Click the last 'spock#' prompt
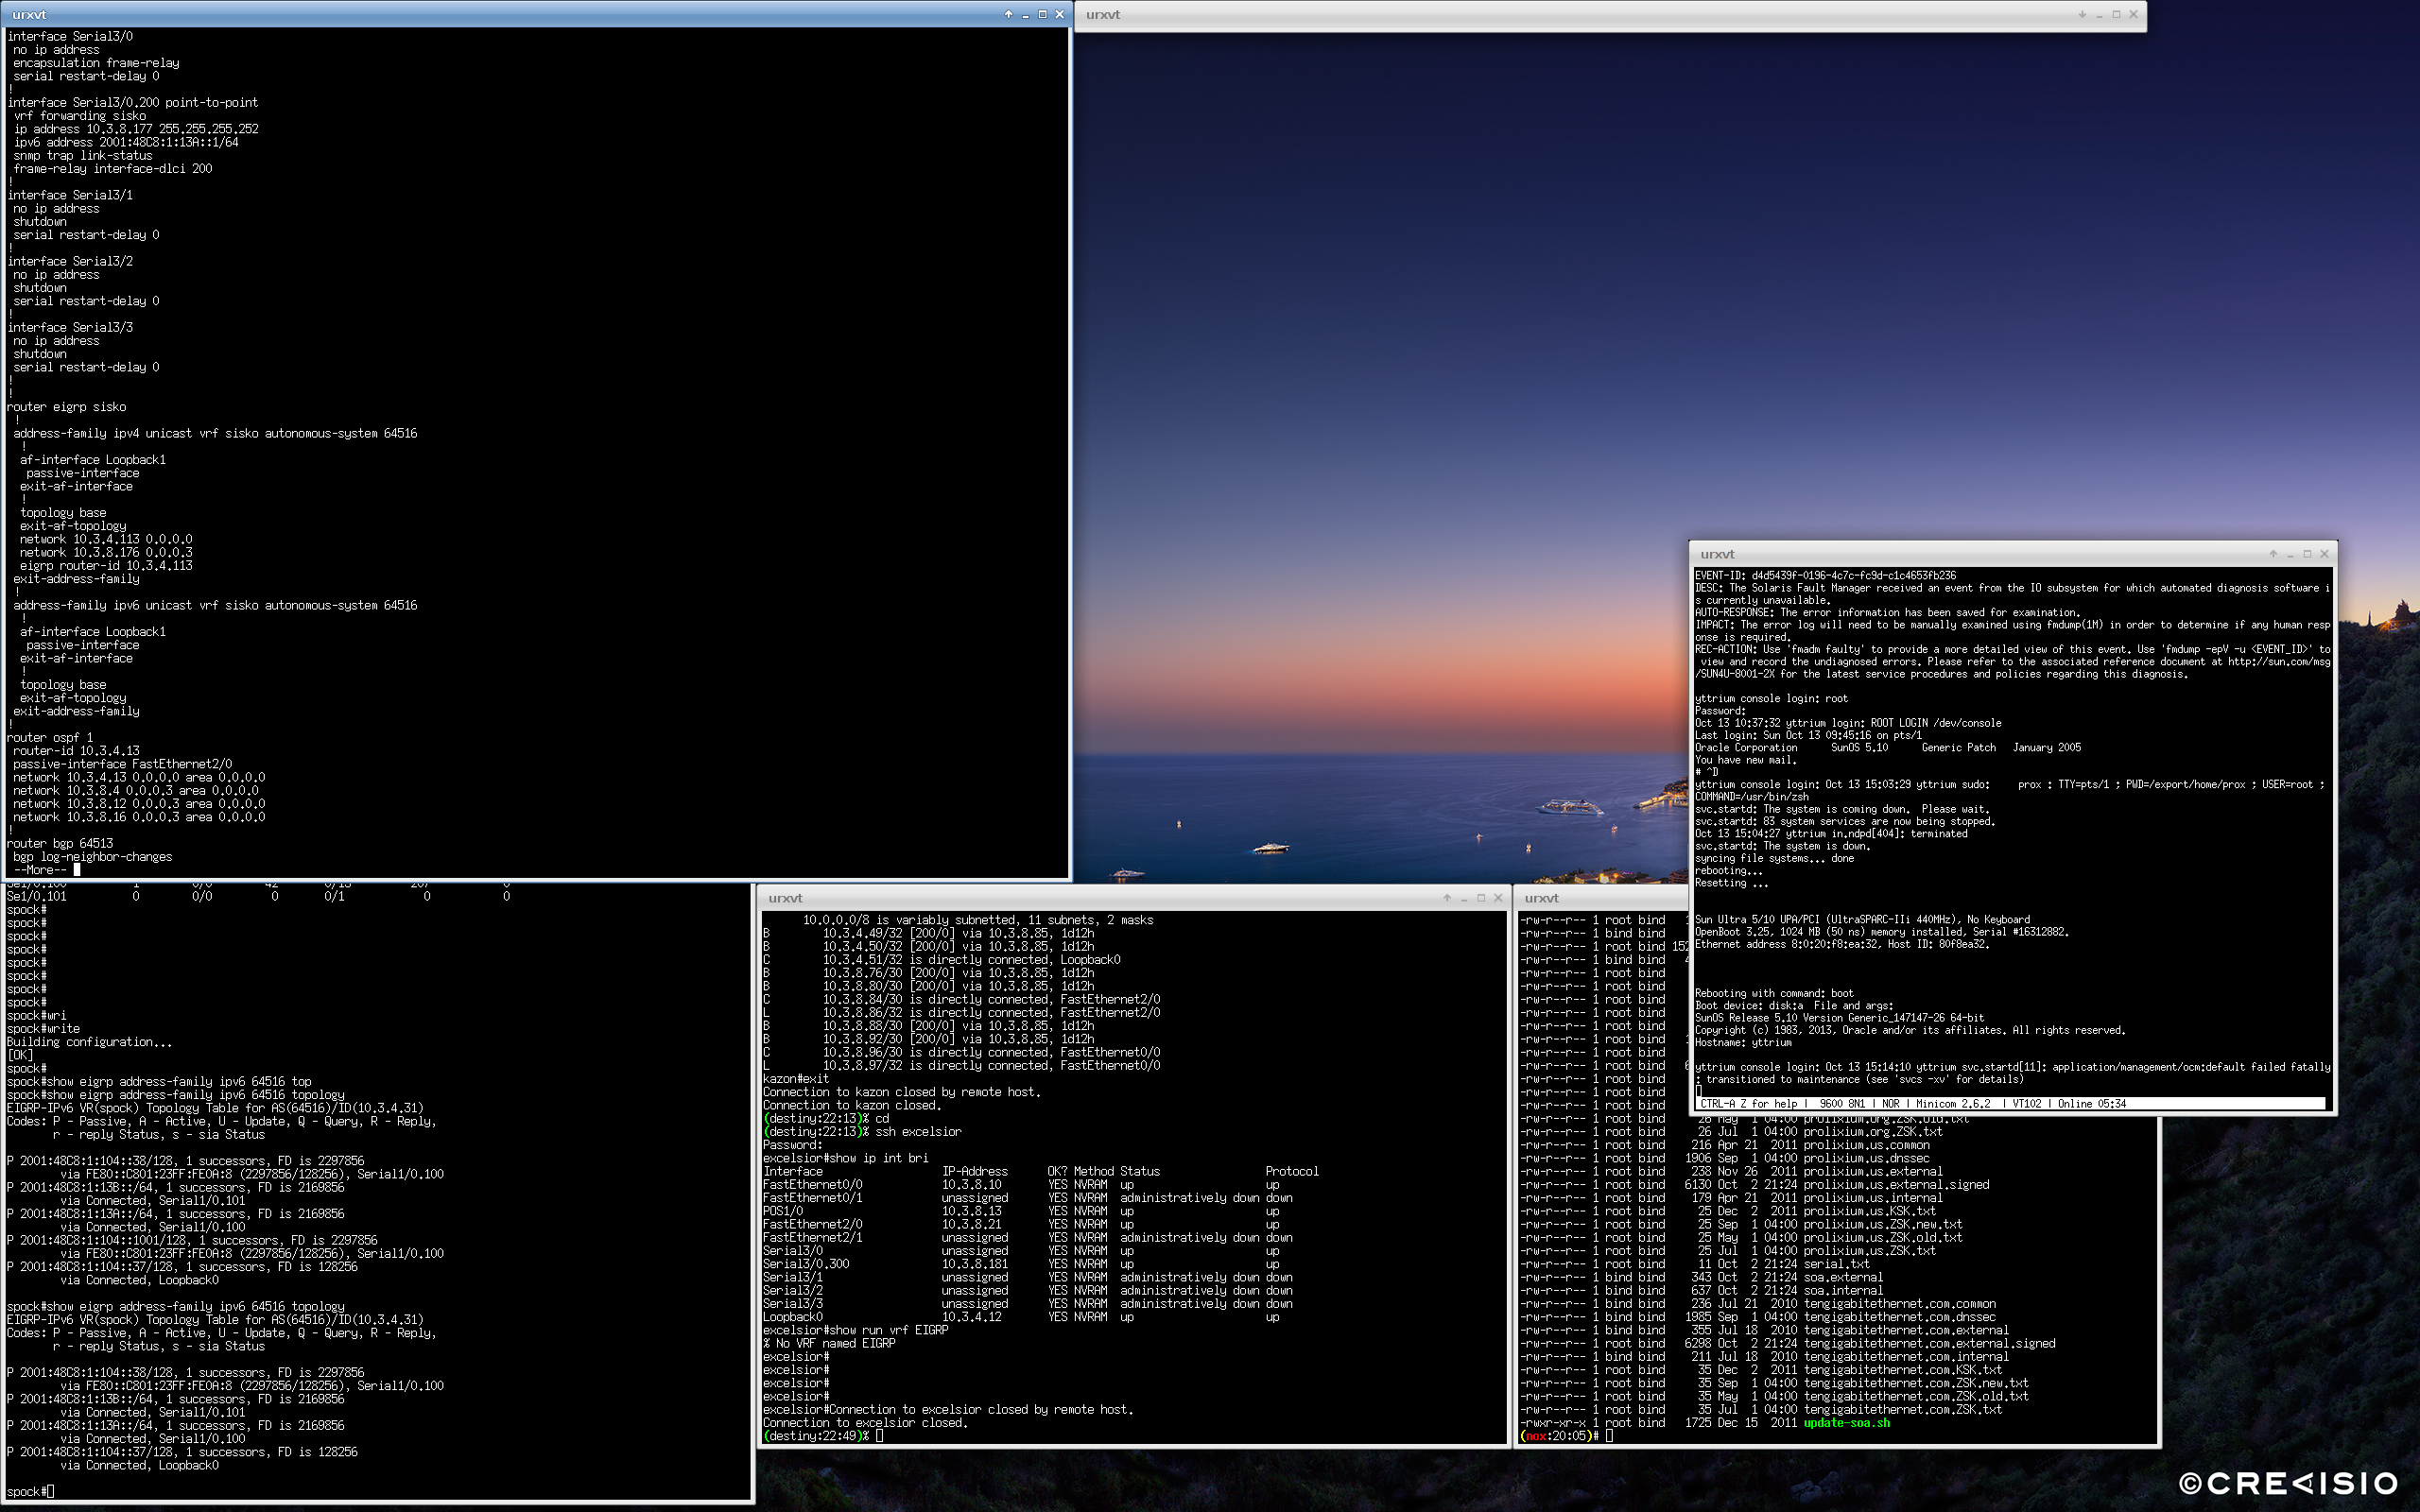 point(26,1491)
